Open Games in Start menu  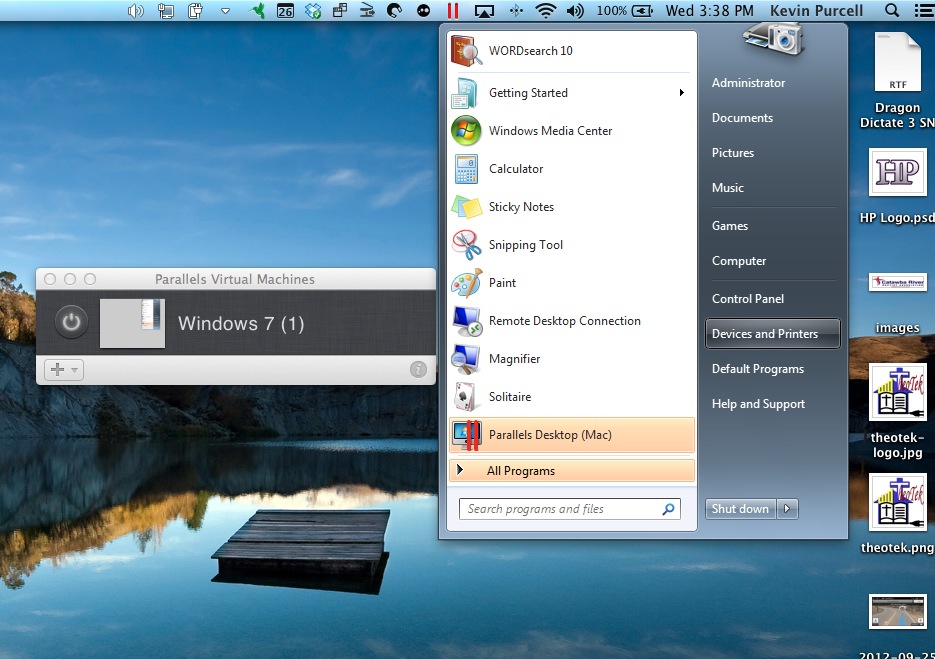729,226
